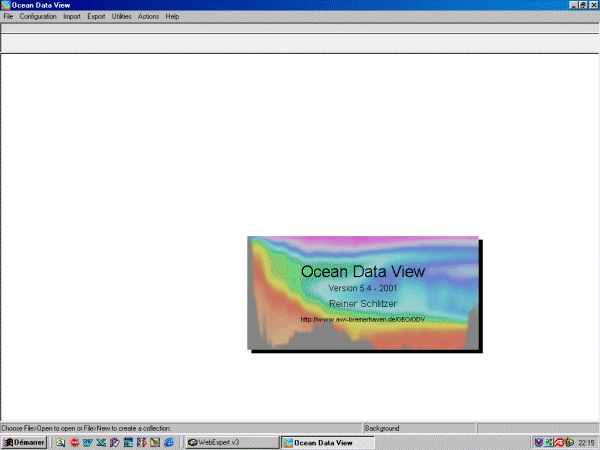
Task: Open the File menu
Action: pos(8,16)
